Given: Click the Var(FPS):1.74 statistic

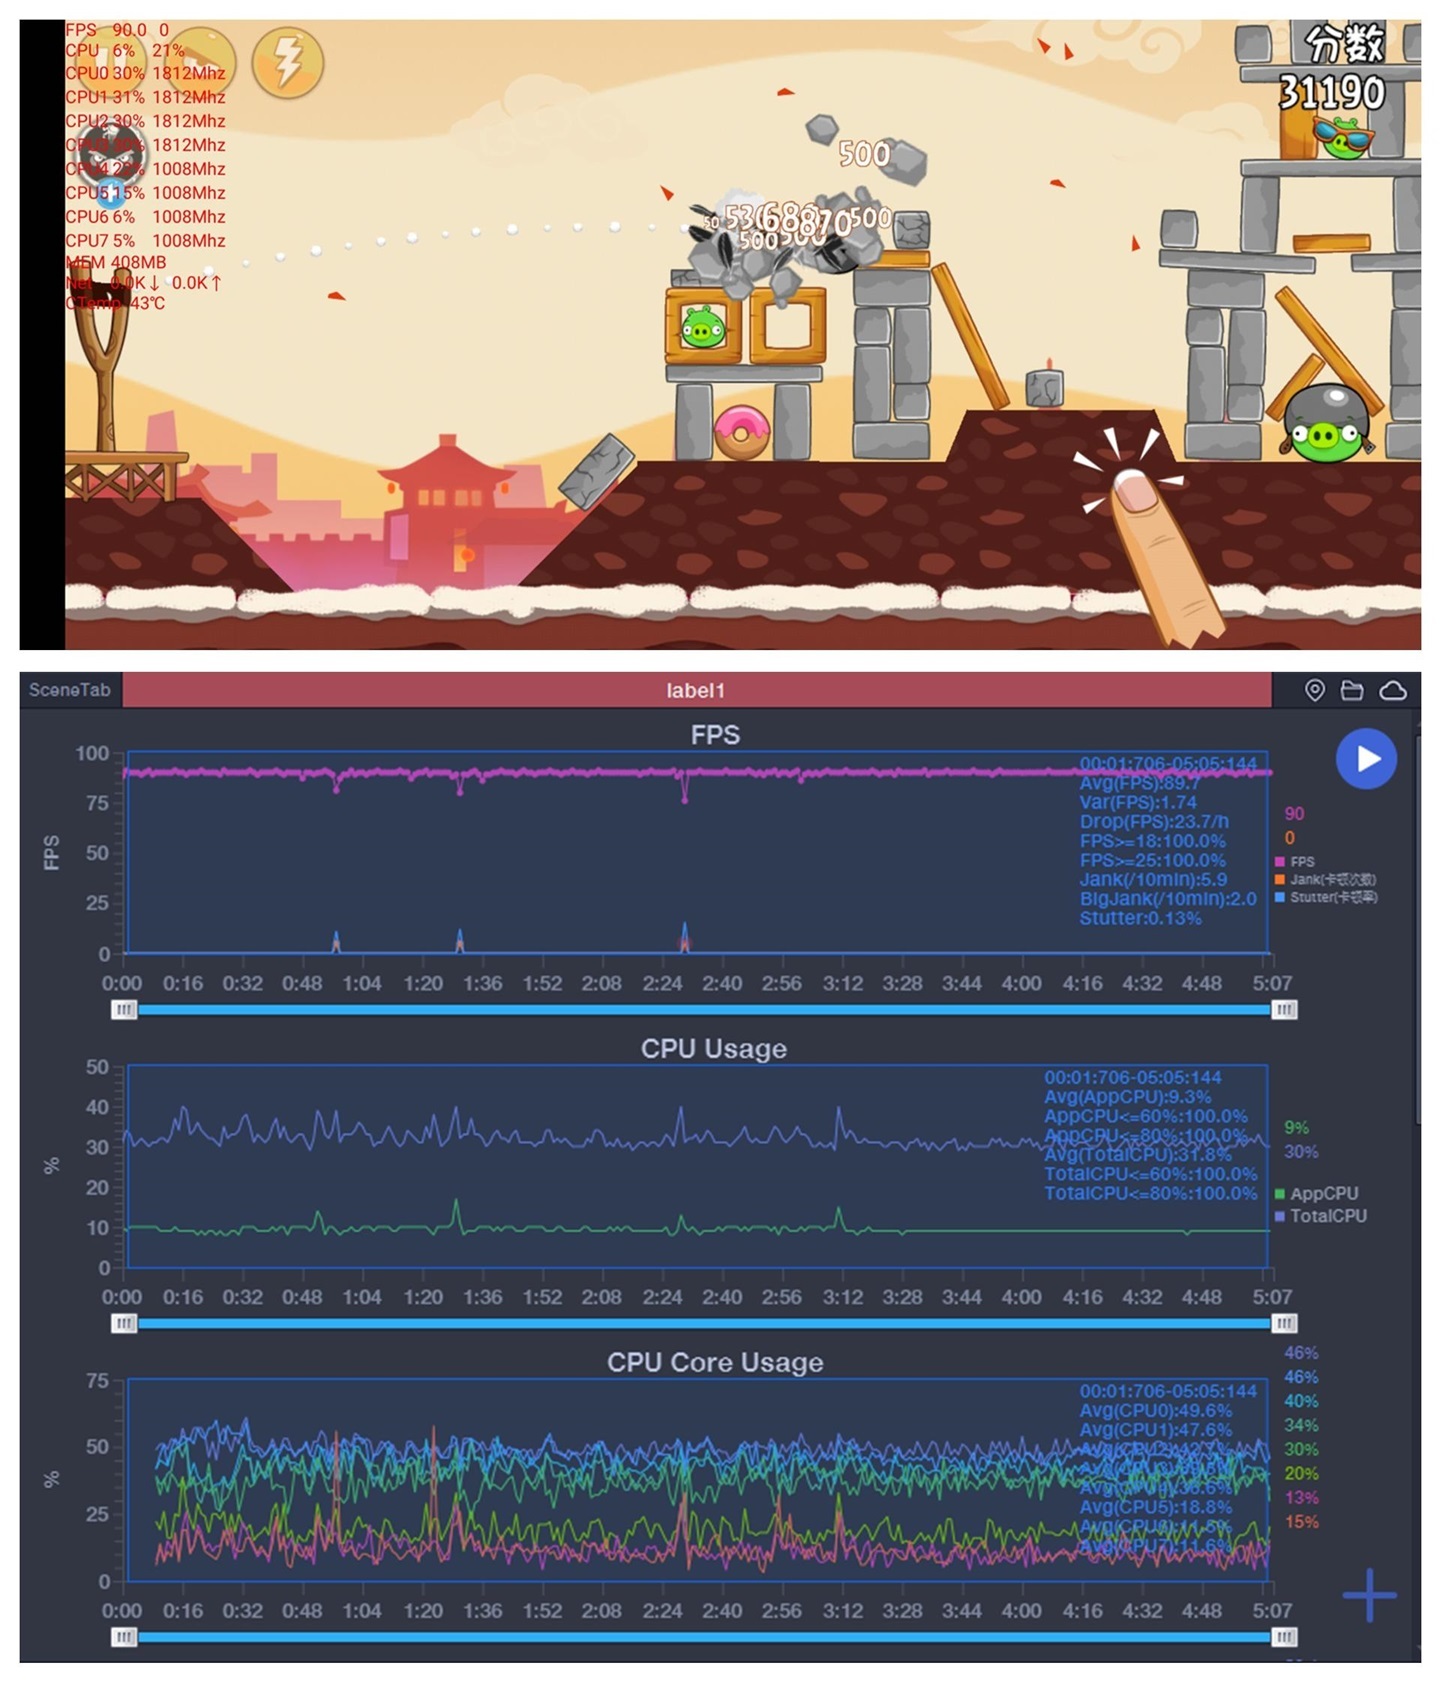Looking at the screenshot, I should pyautogui.click(x=1138, y=802).
